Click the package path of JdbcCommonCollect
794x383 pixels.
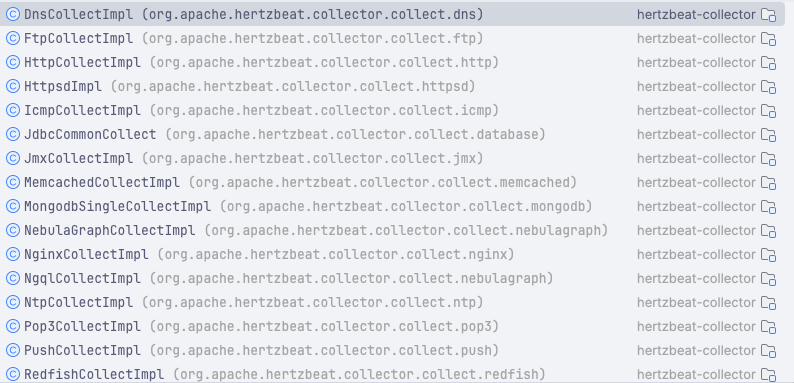coord(355,135)
